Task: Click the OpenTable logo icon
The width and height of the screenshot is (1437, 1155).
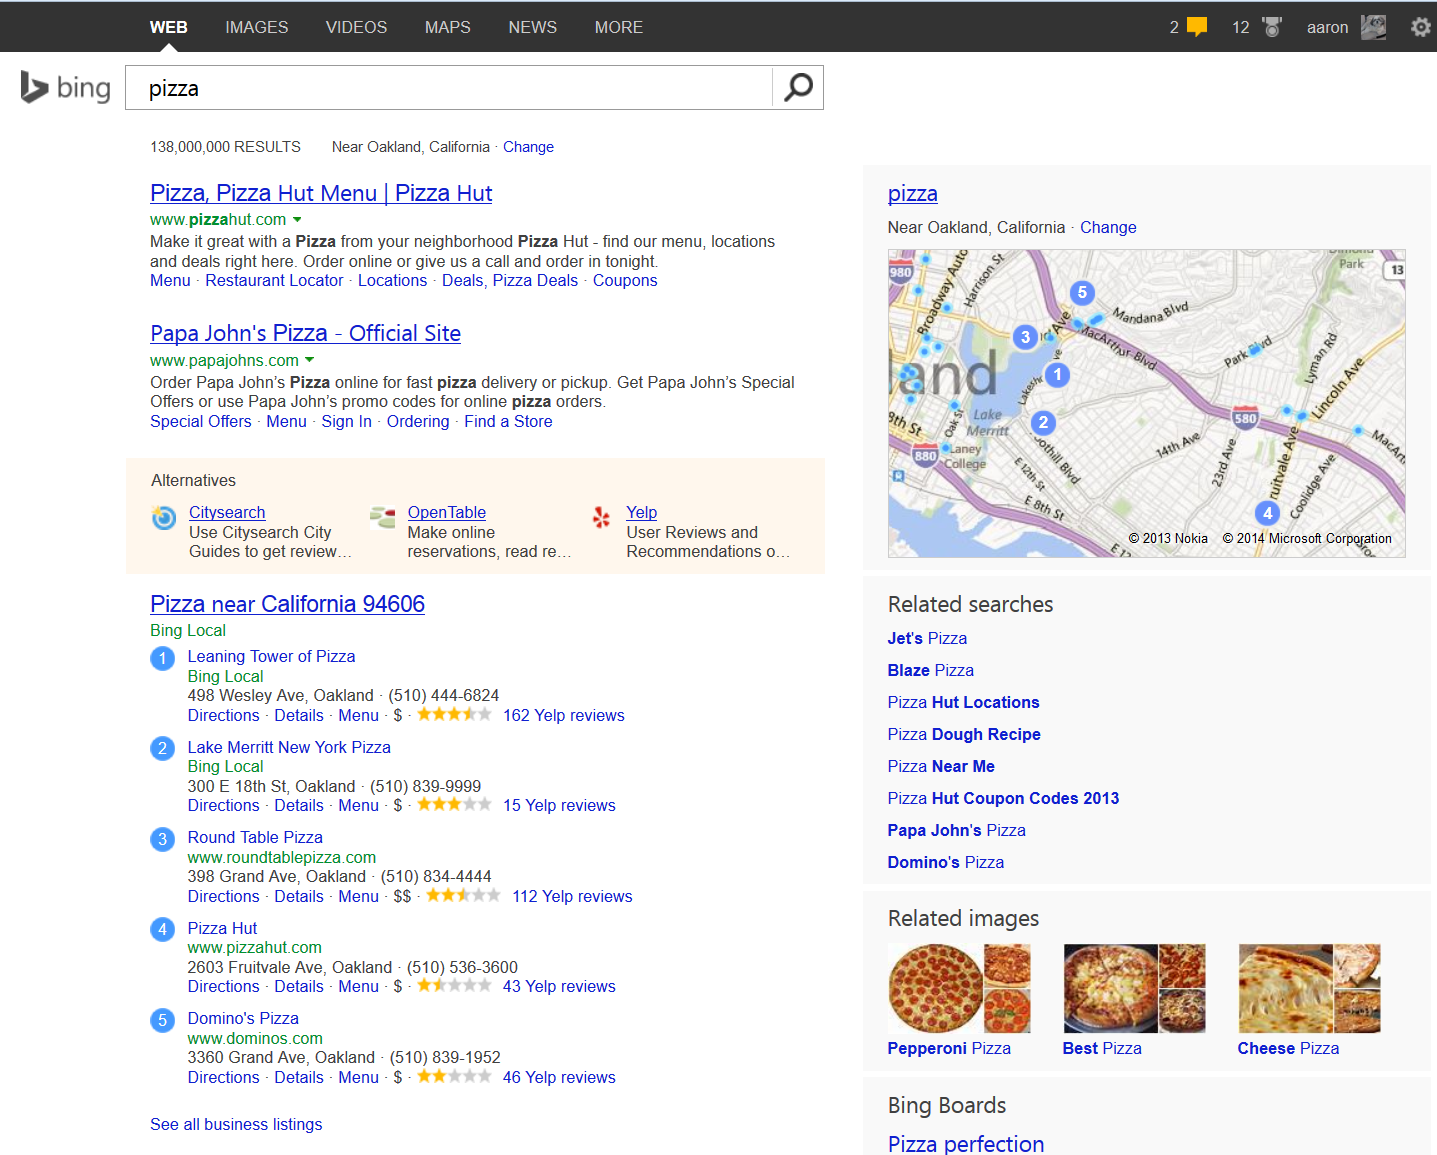Action: click(382, 517)
